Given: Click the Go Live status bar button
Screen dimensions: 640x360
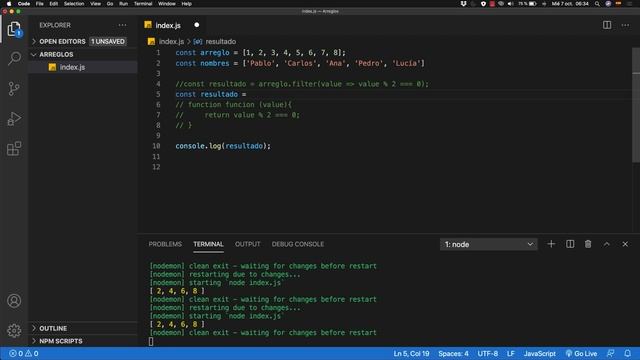Looking at the screenshot, I should (581, 353).
